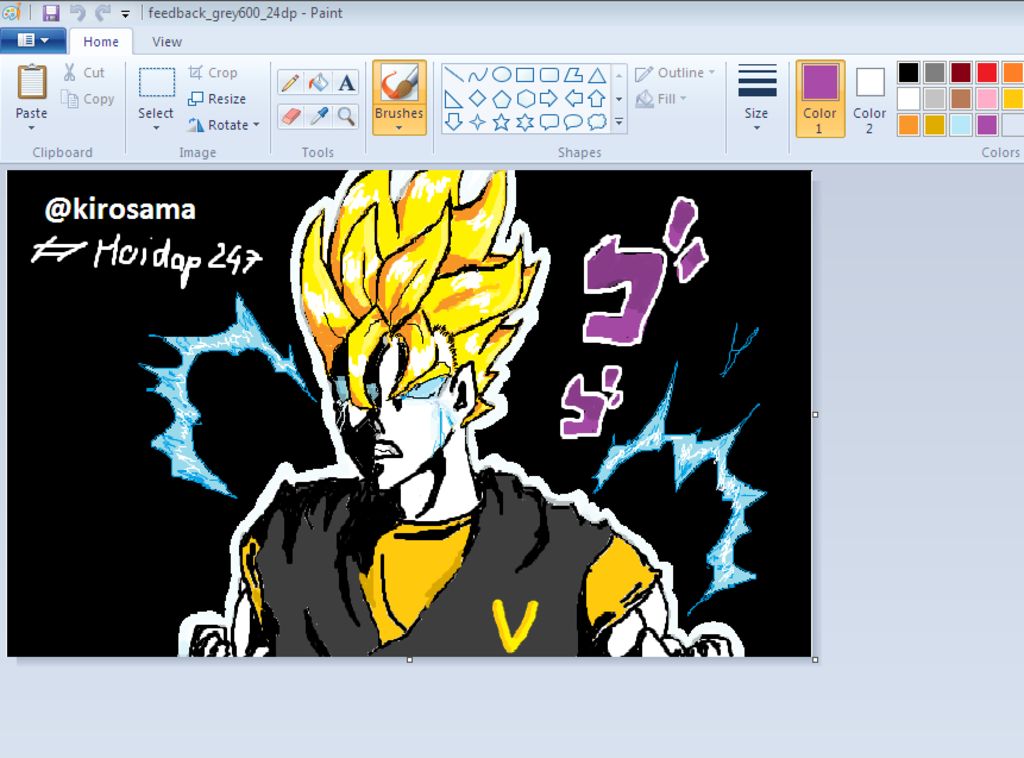Pick the Right triangle shape
Screen dimensions: 1024x758
pos(454,99)
